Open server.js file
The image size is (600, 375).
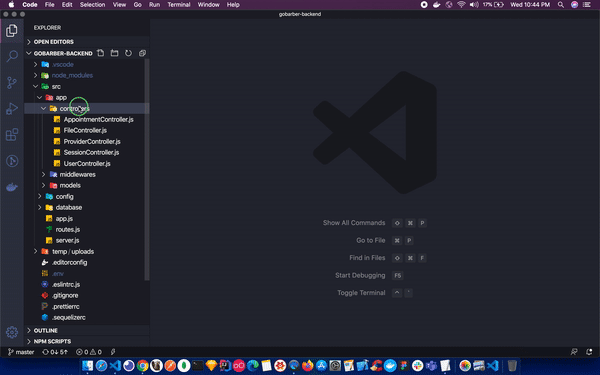[87, 240]
